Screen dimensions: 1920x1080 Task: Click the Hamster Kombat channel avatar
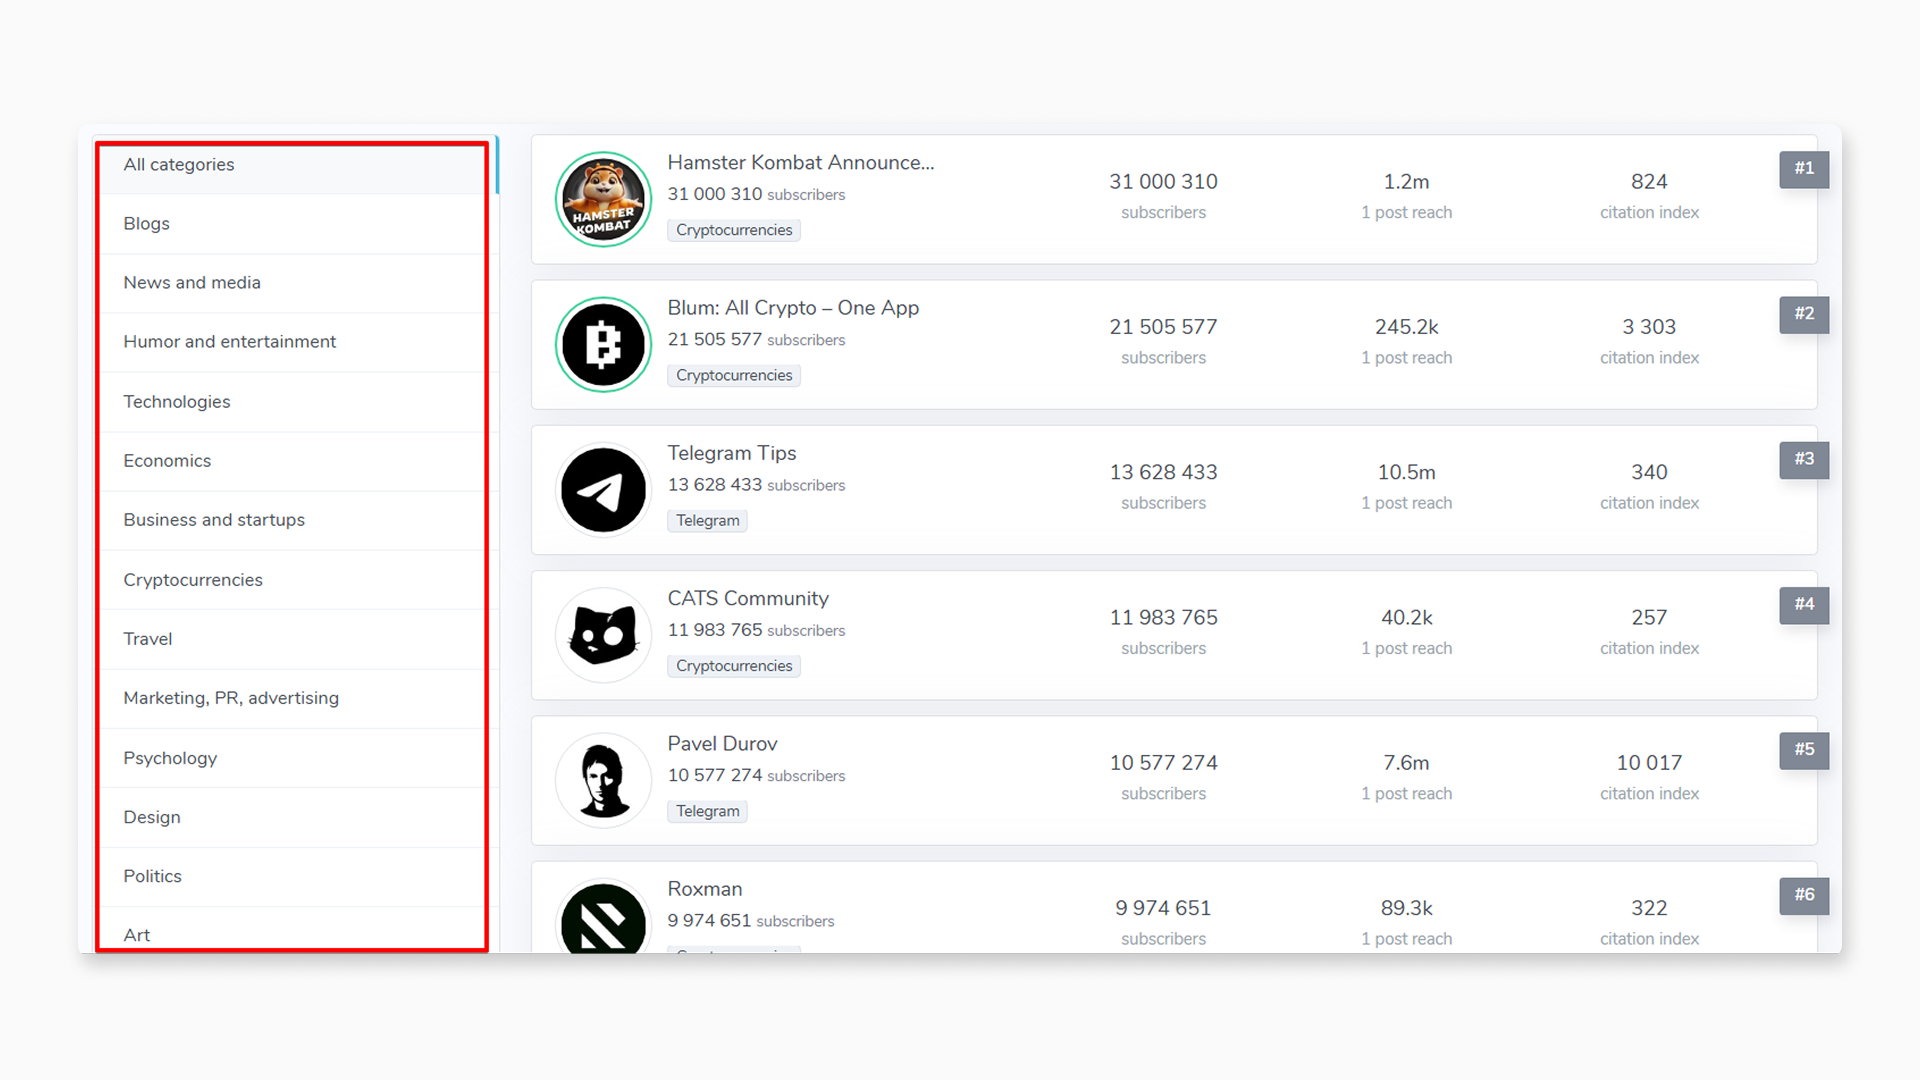(603, 199)
